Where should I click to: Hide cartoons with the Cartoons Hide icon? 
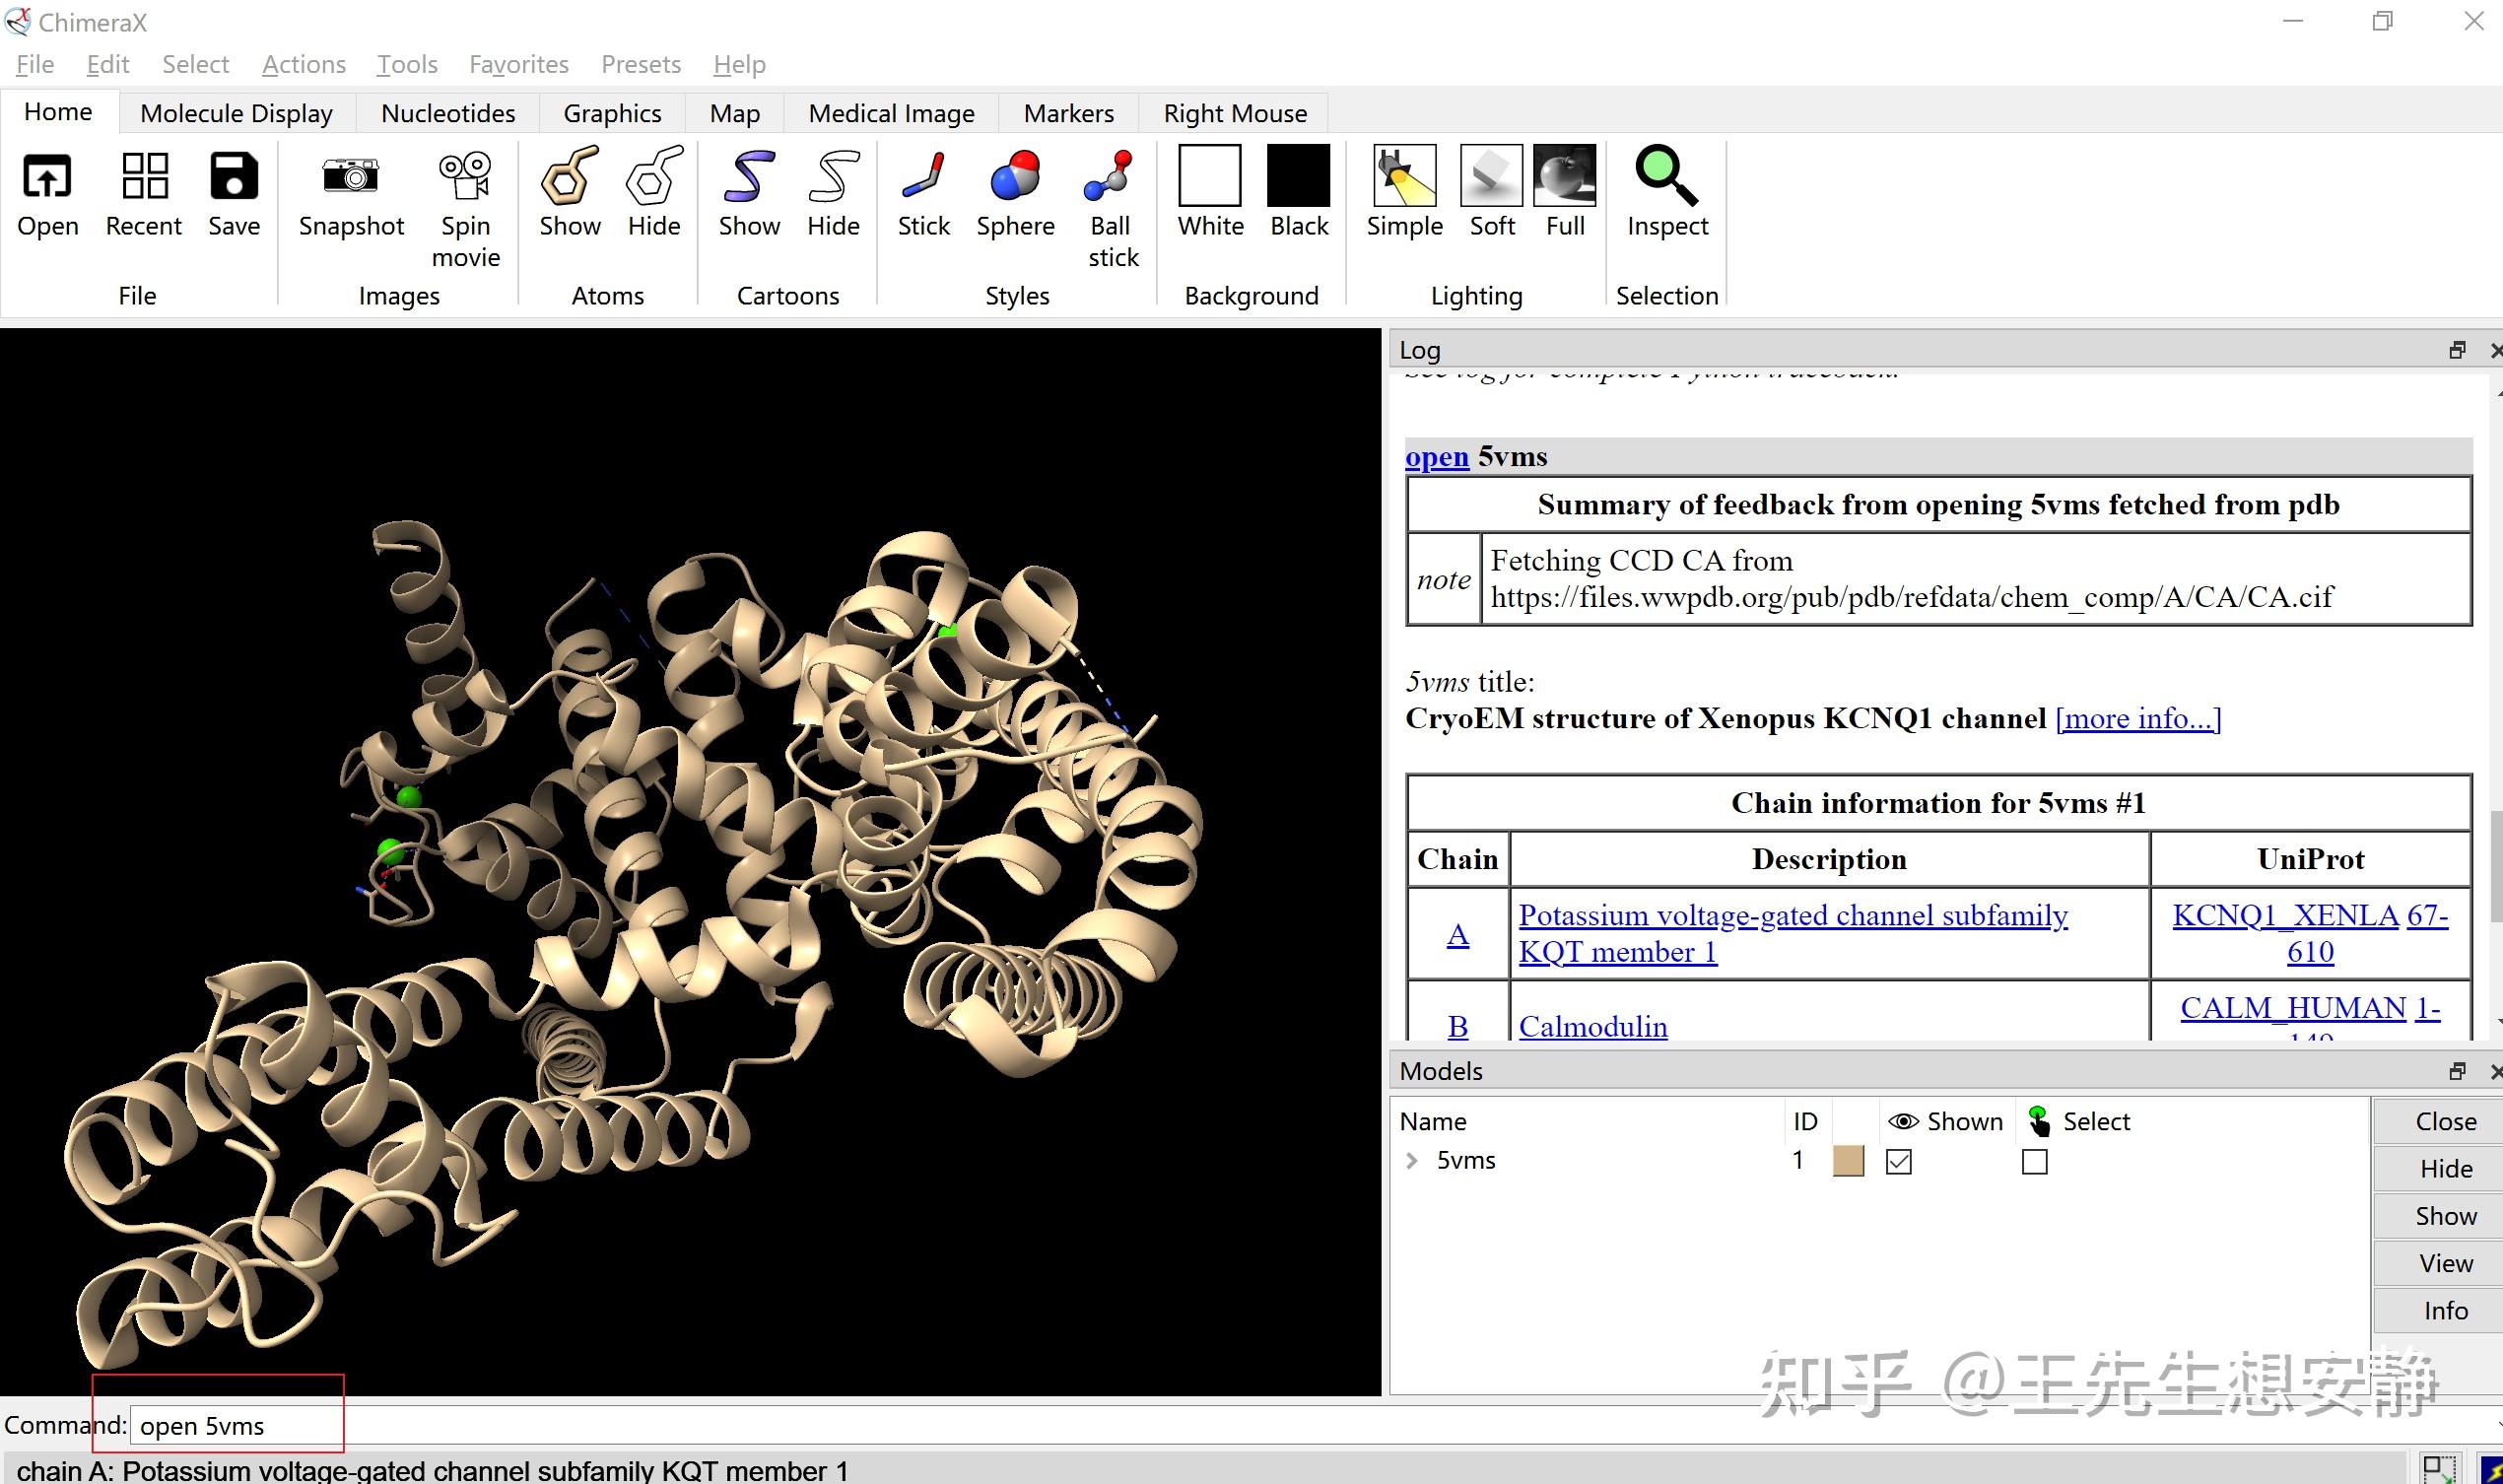(833, 177)
